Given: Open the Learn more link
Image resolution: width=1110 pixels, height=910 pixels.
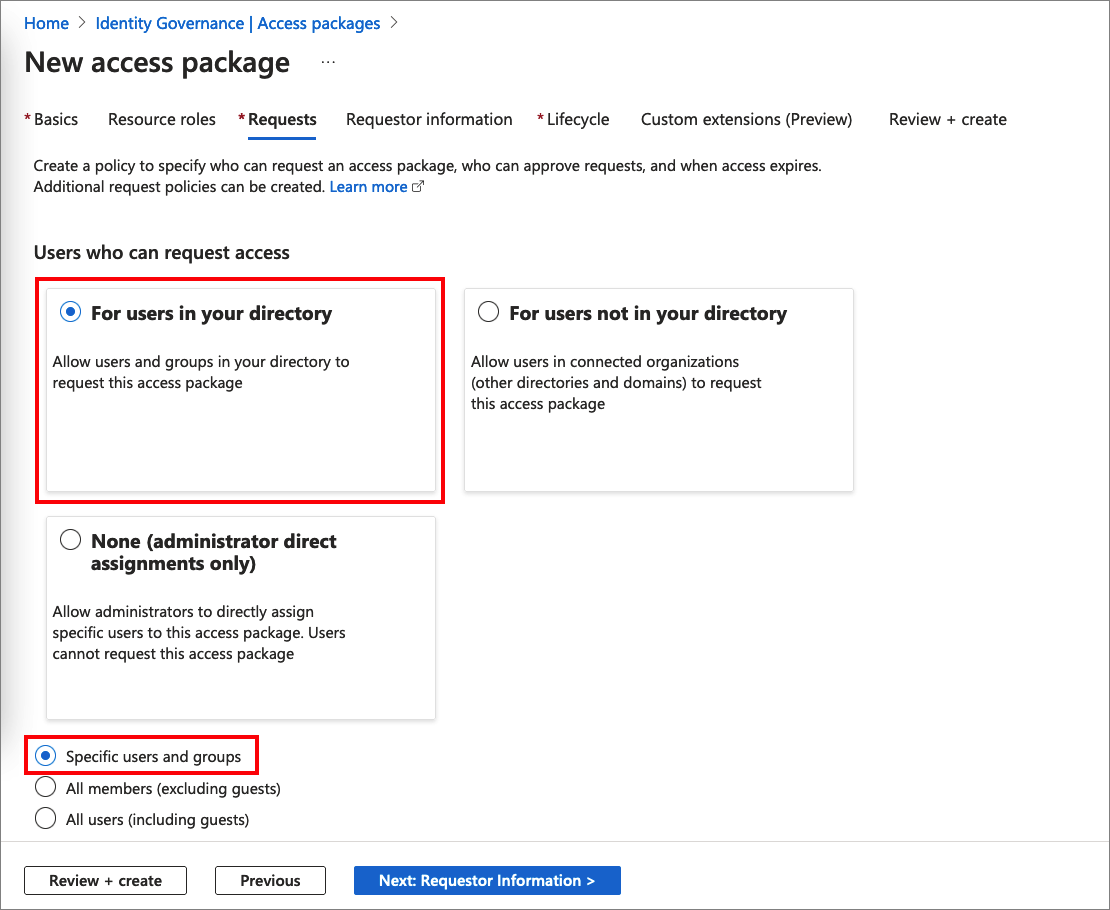Looking at the screenshot, I should click(x=368, y=187).
